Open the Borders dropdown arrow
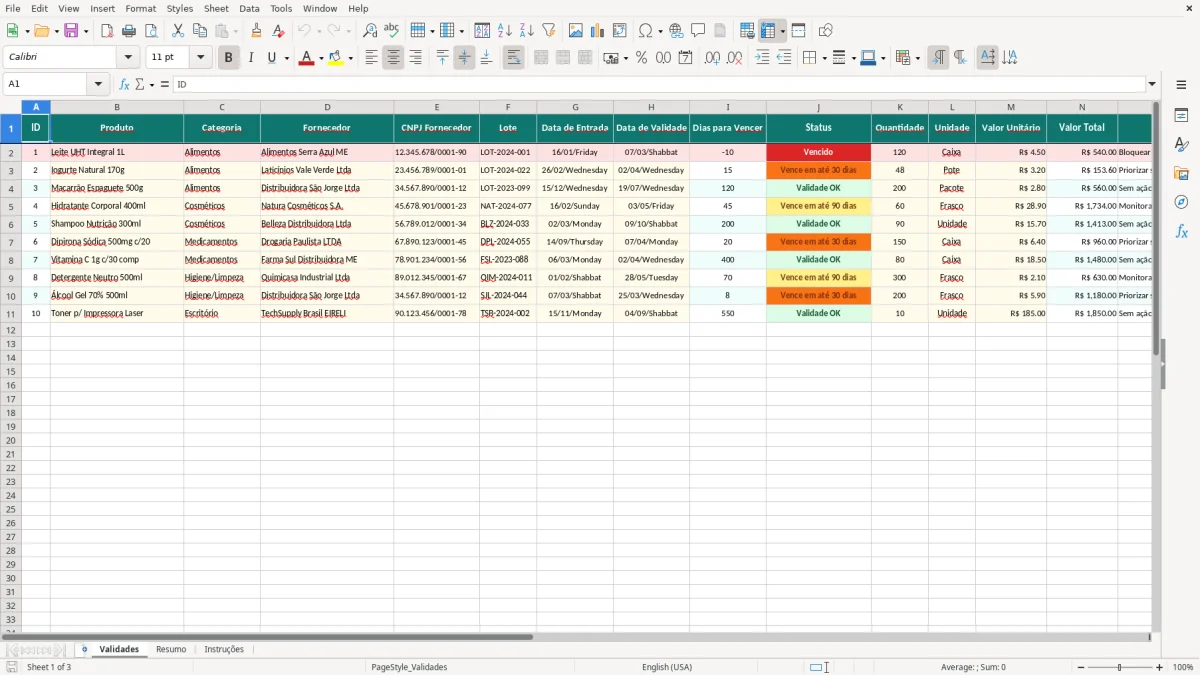Viewport: 1200px width, 675px height. click(x=824, y=58)
